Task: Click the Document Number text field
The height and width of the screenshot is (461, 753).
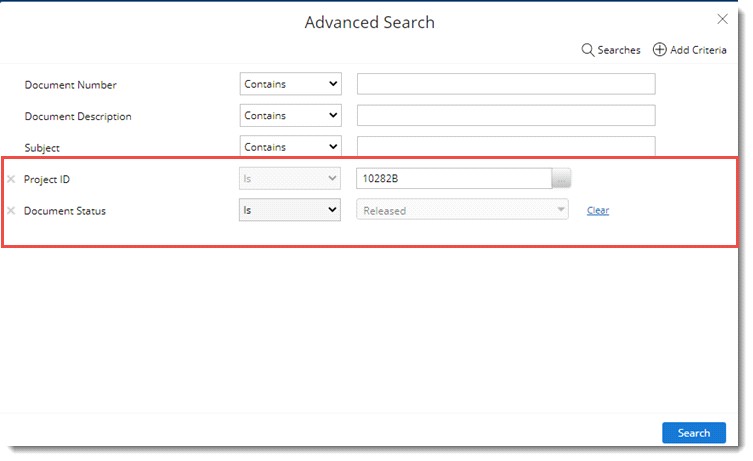Action: 505,85
